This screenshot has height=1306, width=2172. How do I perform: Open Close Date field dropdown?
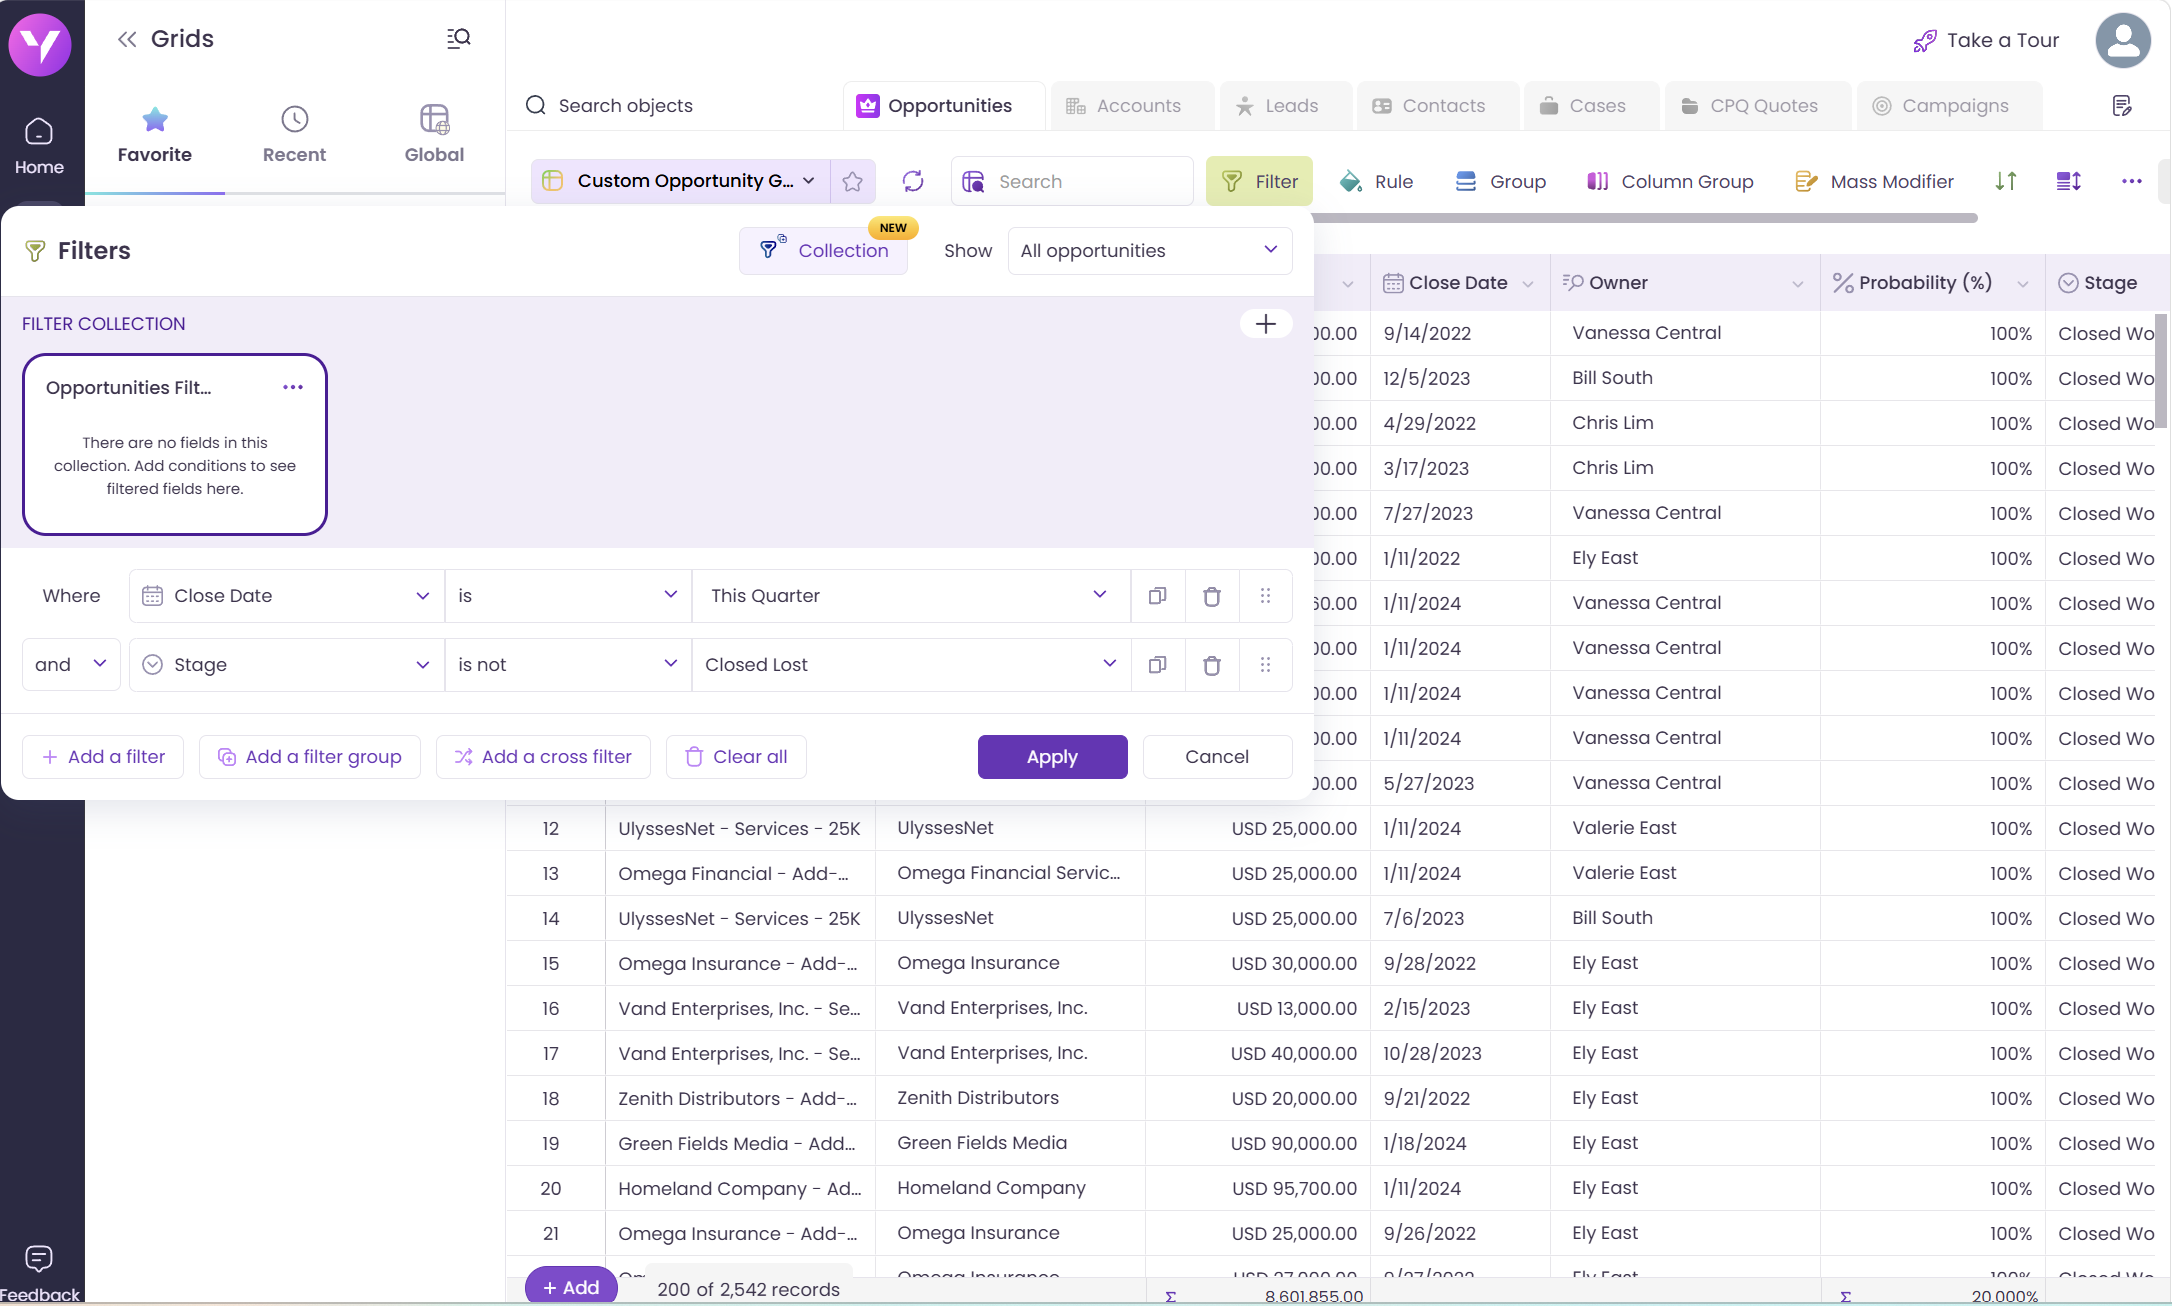point(287,596)
